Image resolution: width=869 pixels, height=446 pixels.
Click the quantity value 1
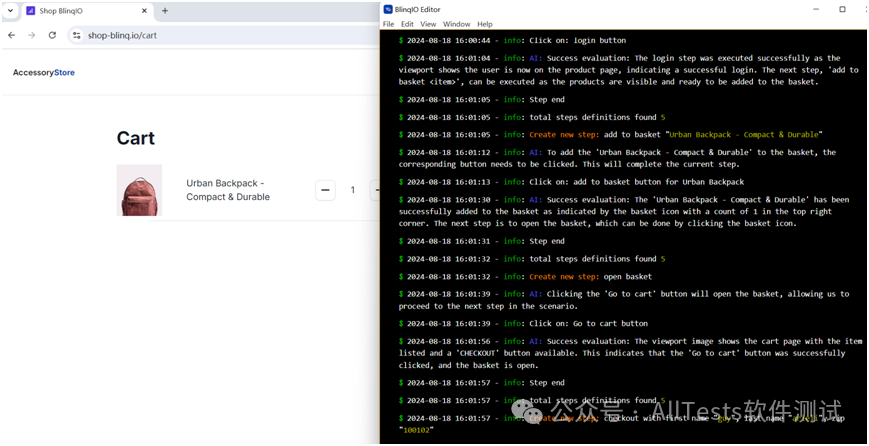point(352,190)
